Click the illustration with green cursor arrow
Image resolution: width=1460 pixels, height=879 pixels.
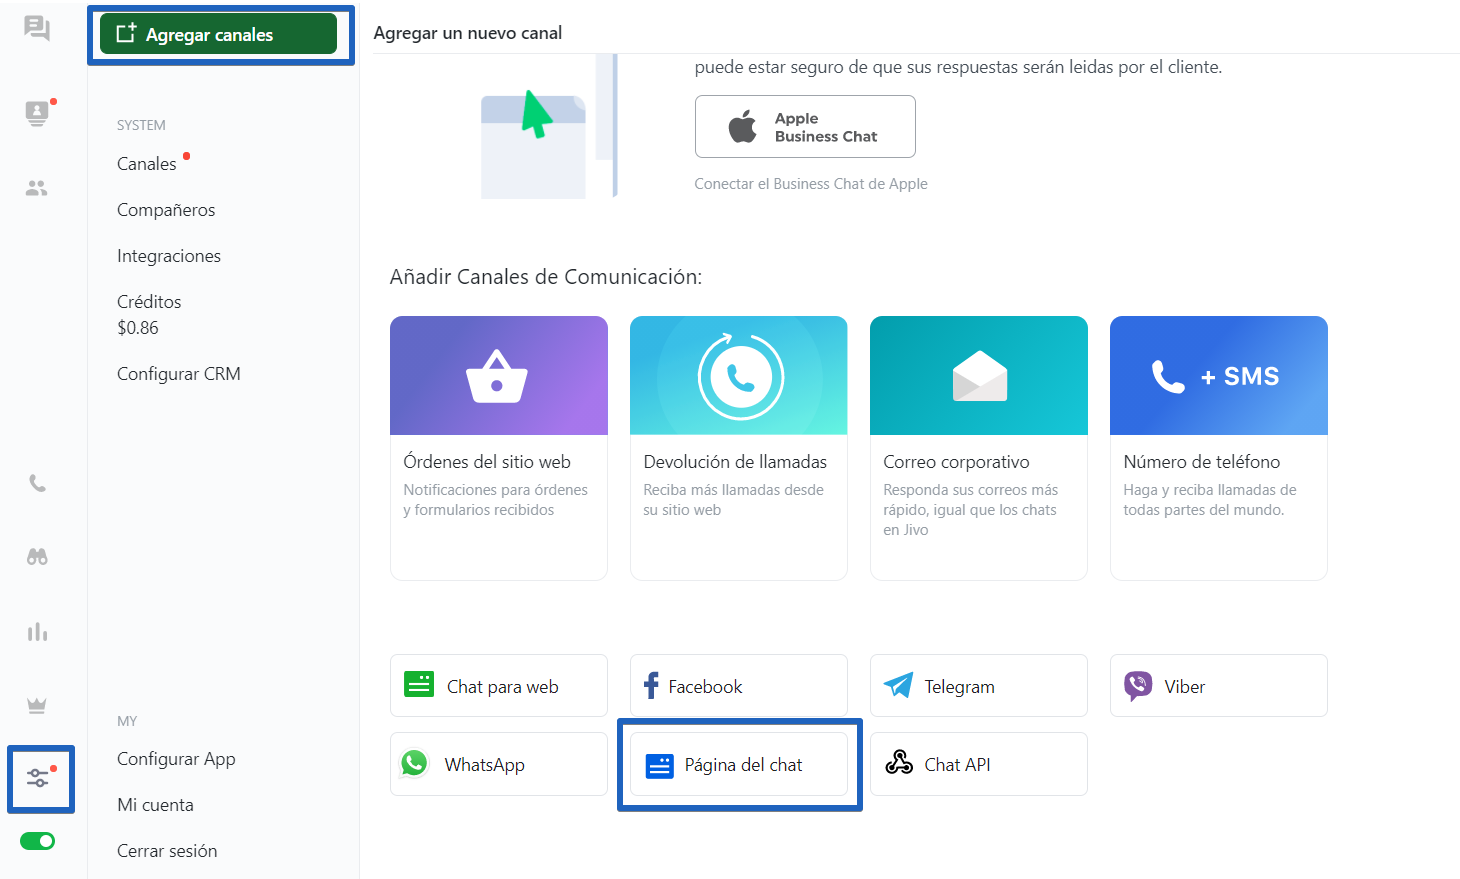tap(548, 127)
